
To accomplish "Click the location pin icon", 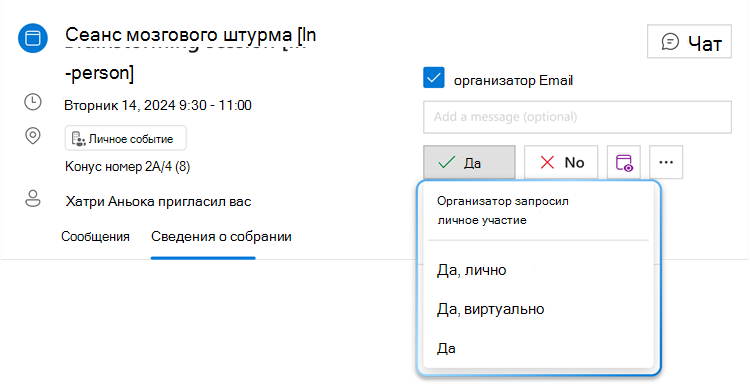I will pos(33,136).
